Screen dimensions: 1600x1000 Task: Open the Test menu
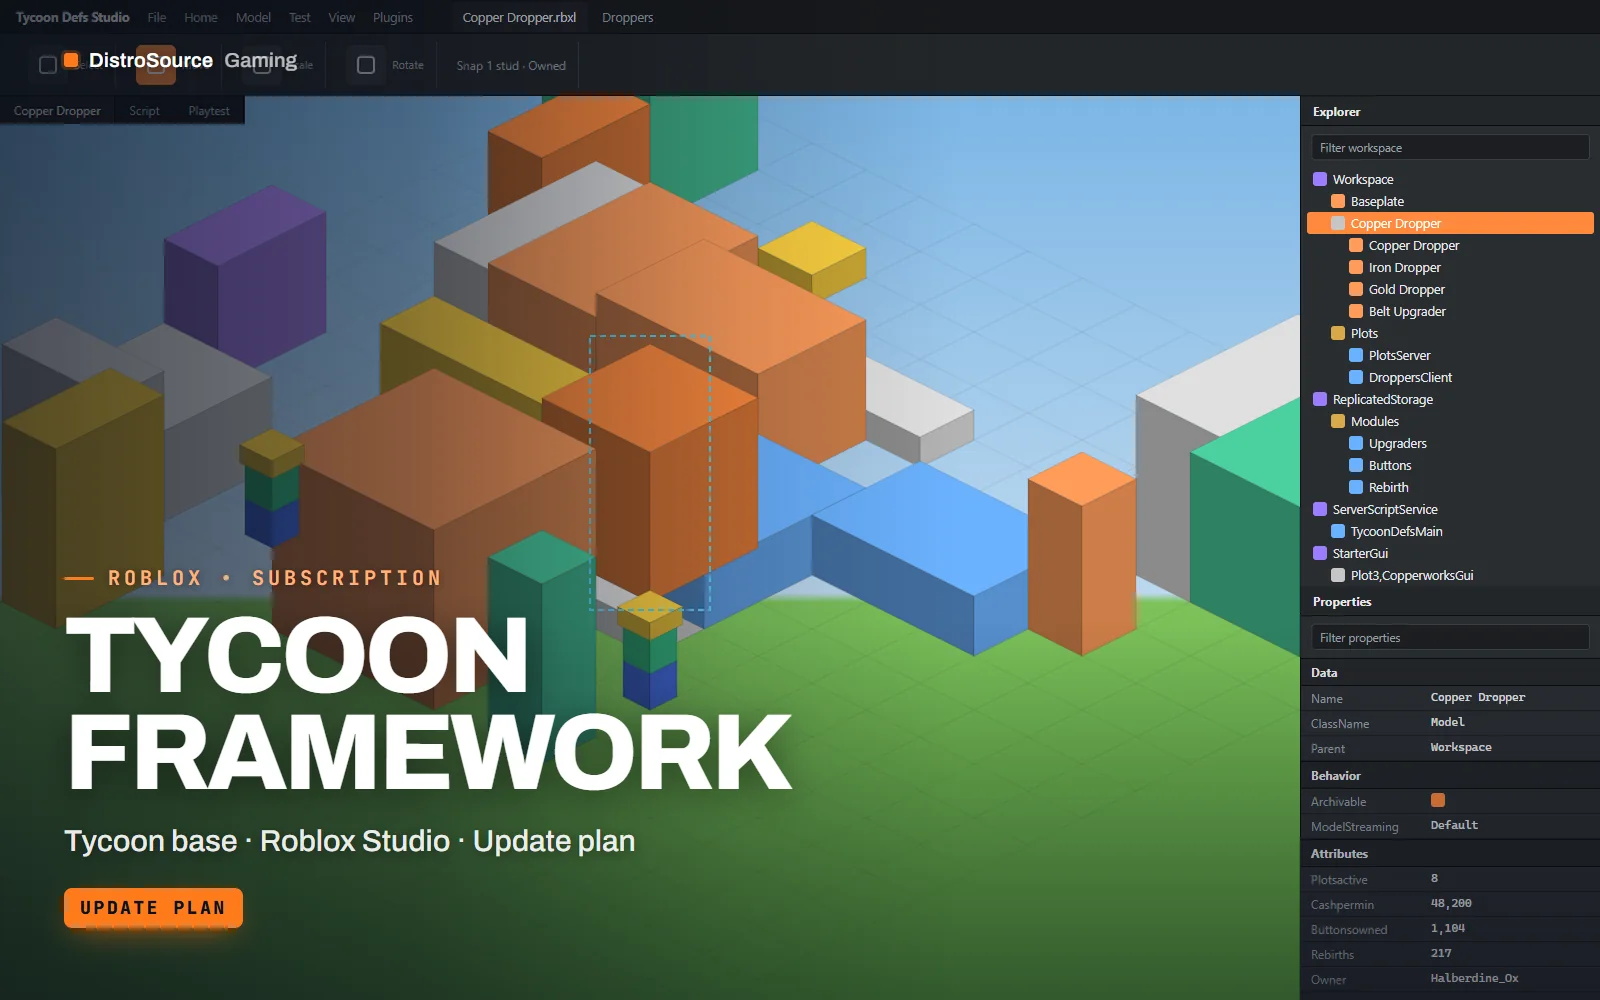click(299, 17)
